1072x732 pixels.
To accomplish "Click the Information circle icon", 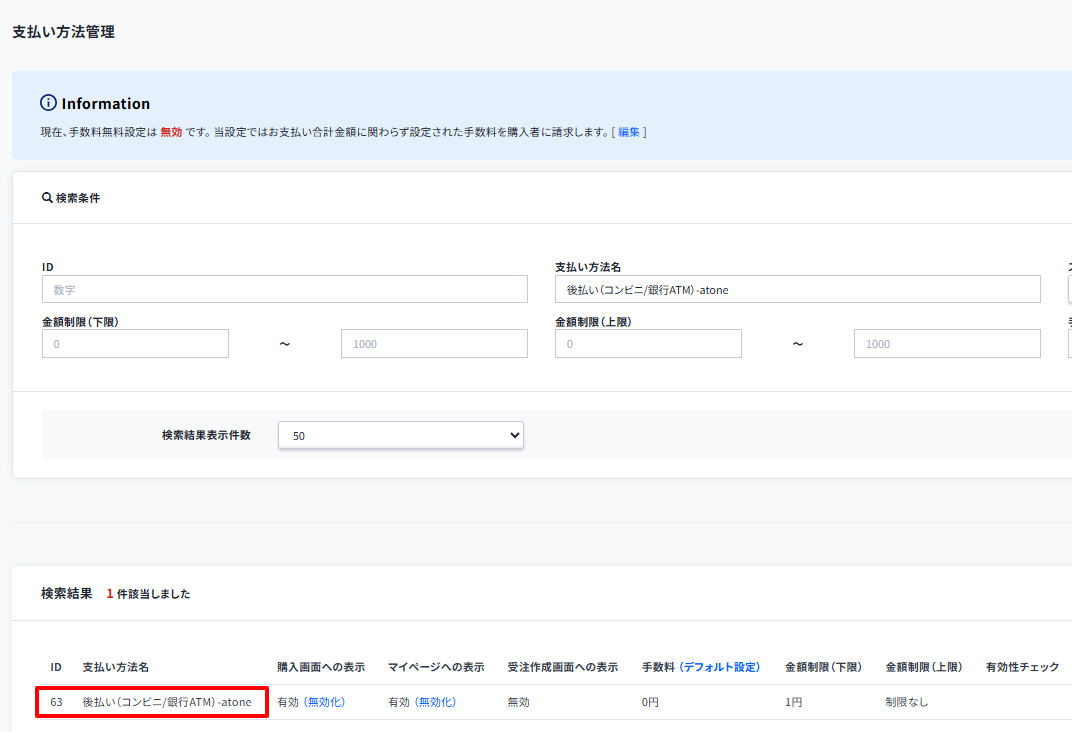I will [48, 103].
